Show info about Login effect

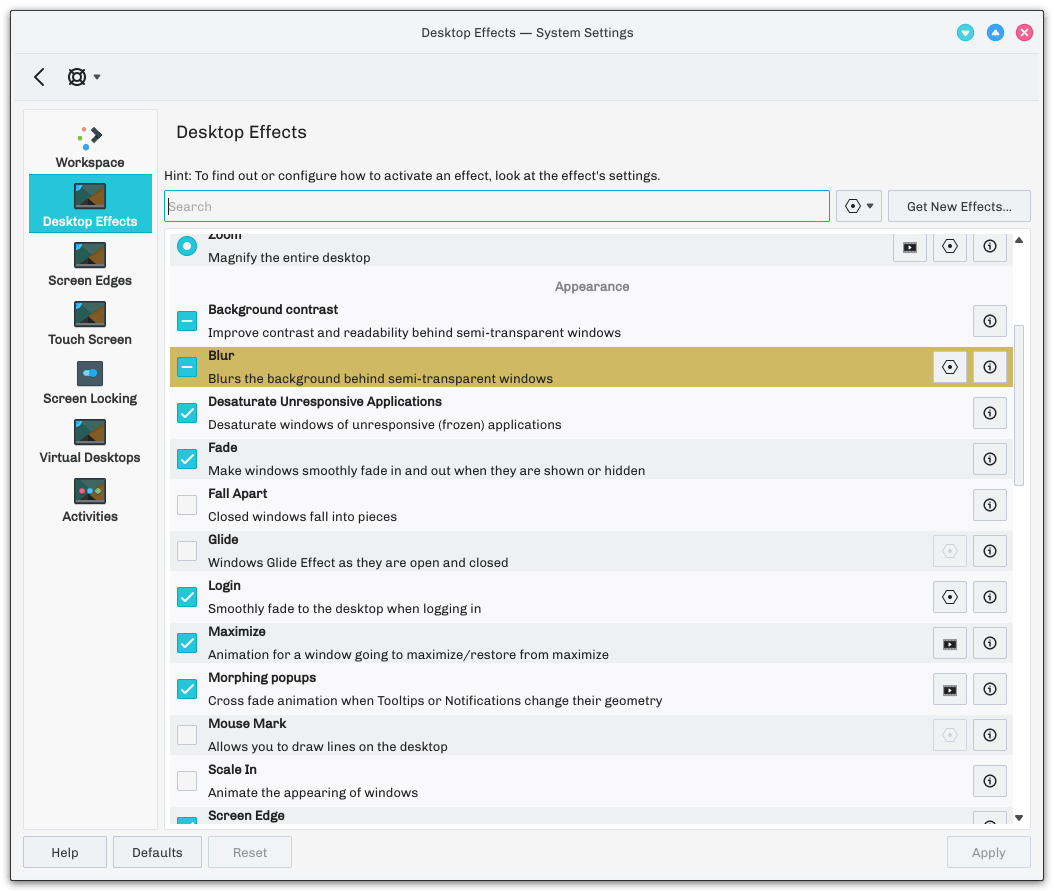(989, 597)
